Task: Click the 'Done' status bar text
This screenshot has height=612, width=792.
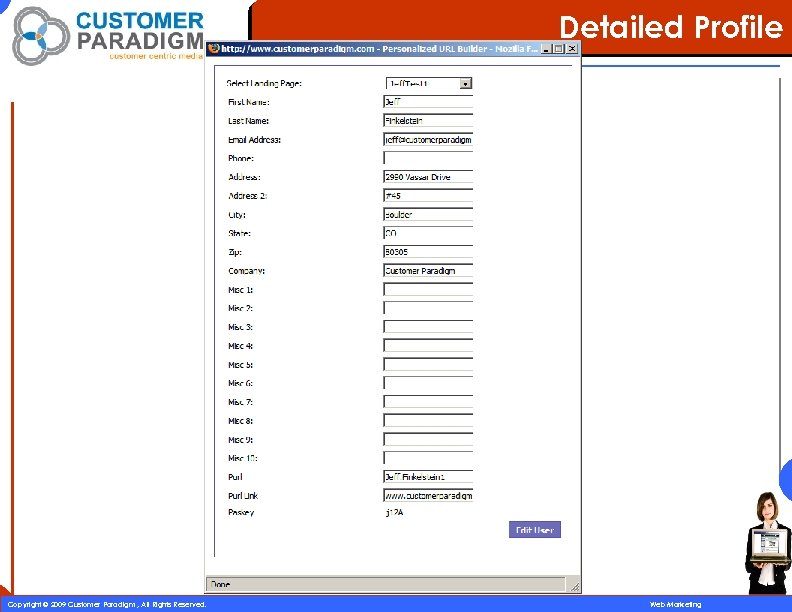Action: point(220,584)
